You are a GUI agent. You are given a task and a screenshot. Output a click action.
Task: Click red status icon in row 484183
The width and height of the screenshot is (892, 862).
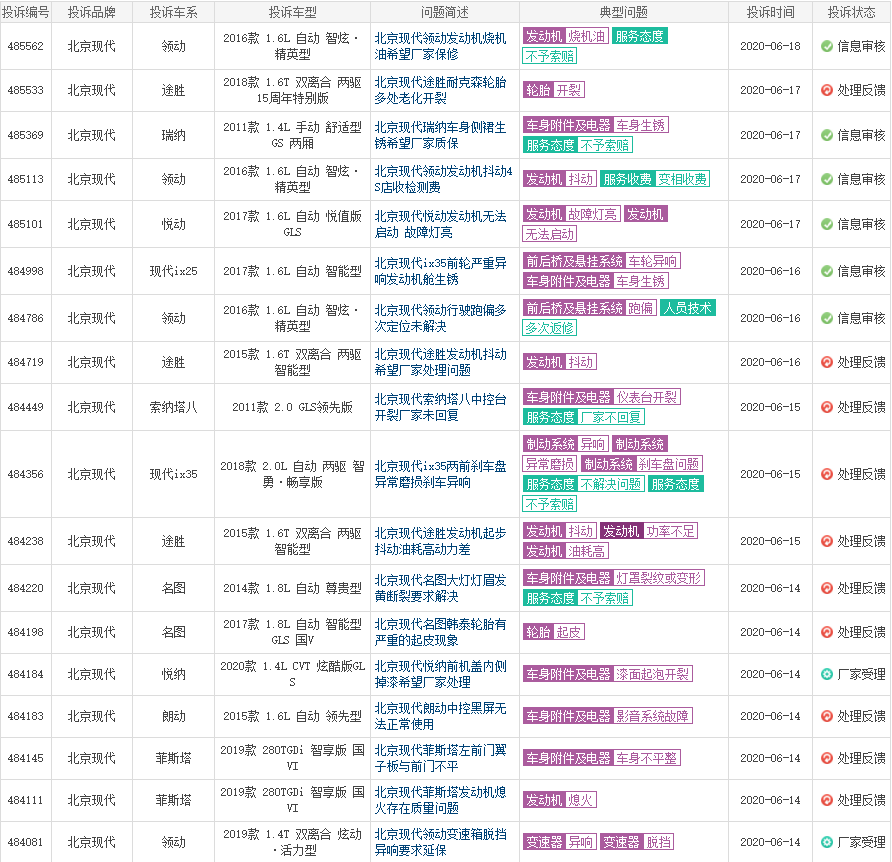coord(827,716)
